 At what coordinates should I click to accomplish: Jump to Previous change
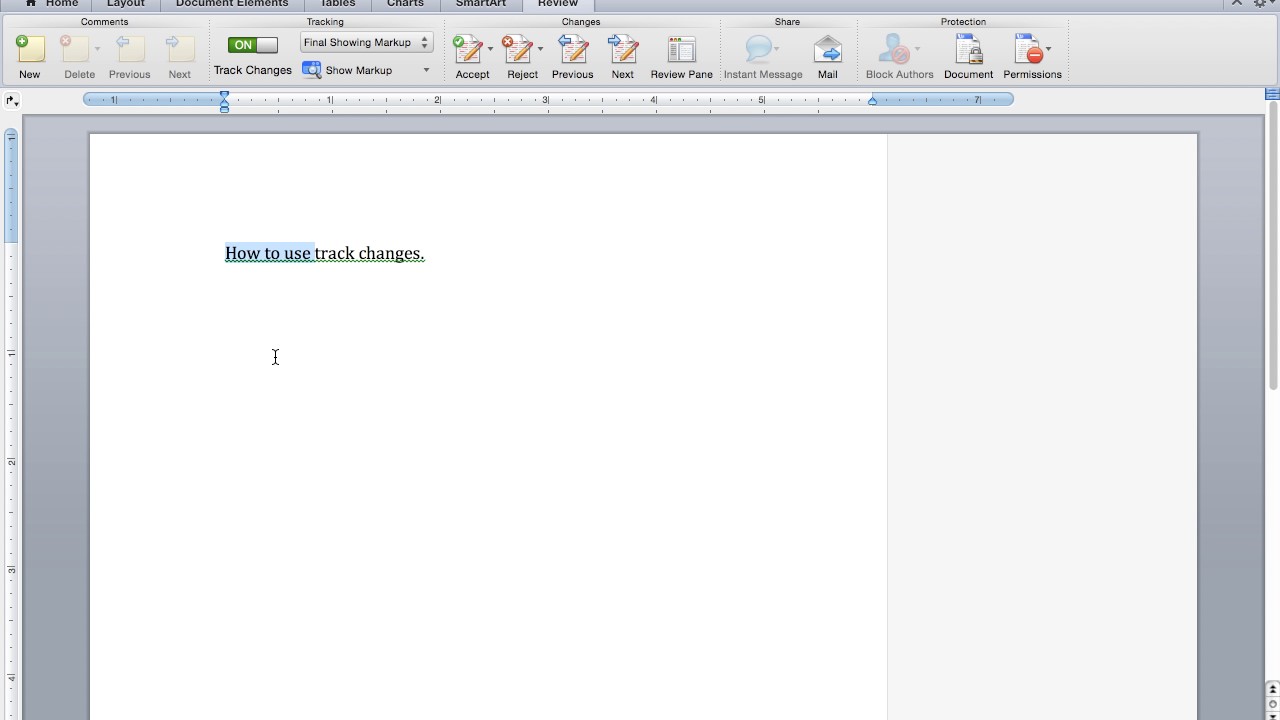[x=572, y=57]
